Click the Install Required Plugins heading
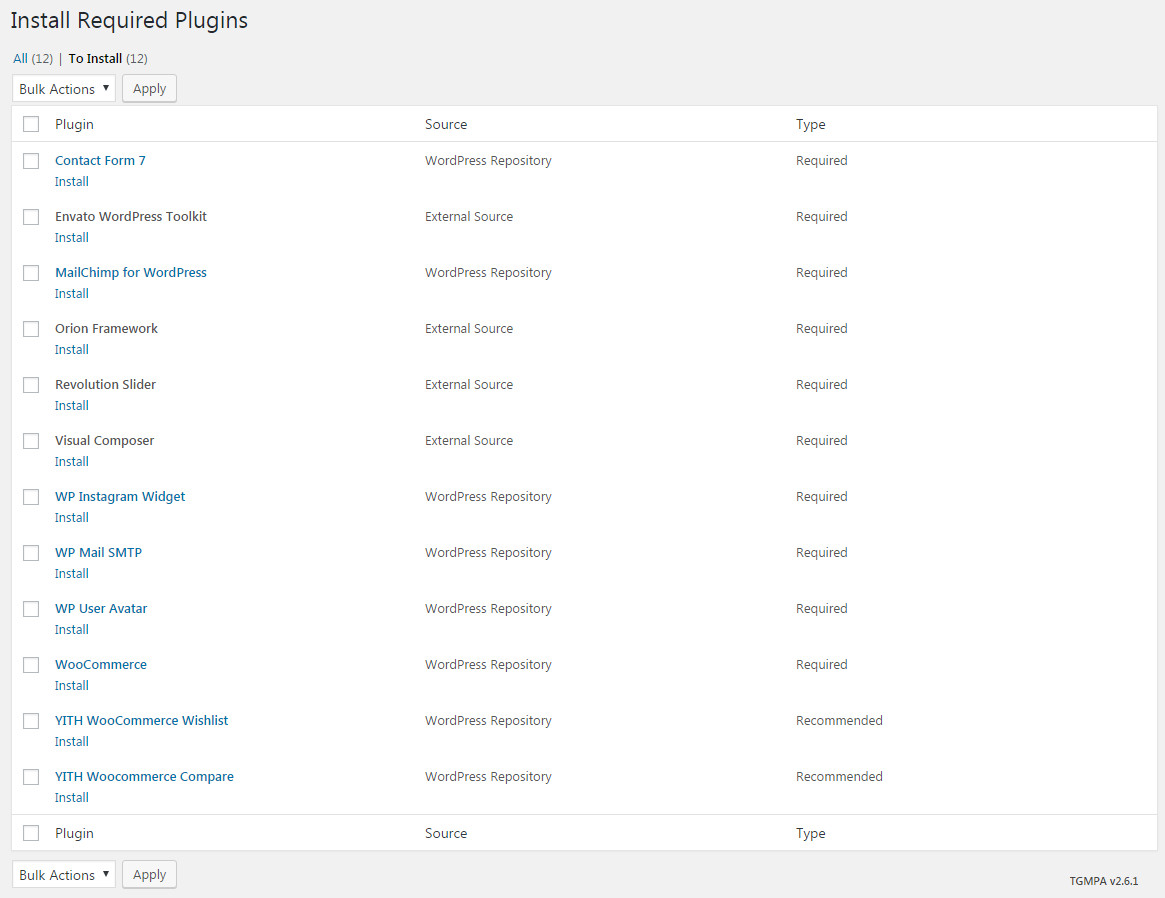This screenshot has width=1165, height=898. [129, 20]
